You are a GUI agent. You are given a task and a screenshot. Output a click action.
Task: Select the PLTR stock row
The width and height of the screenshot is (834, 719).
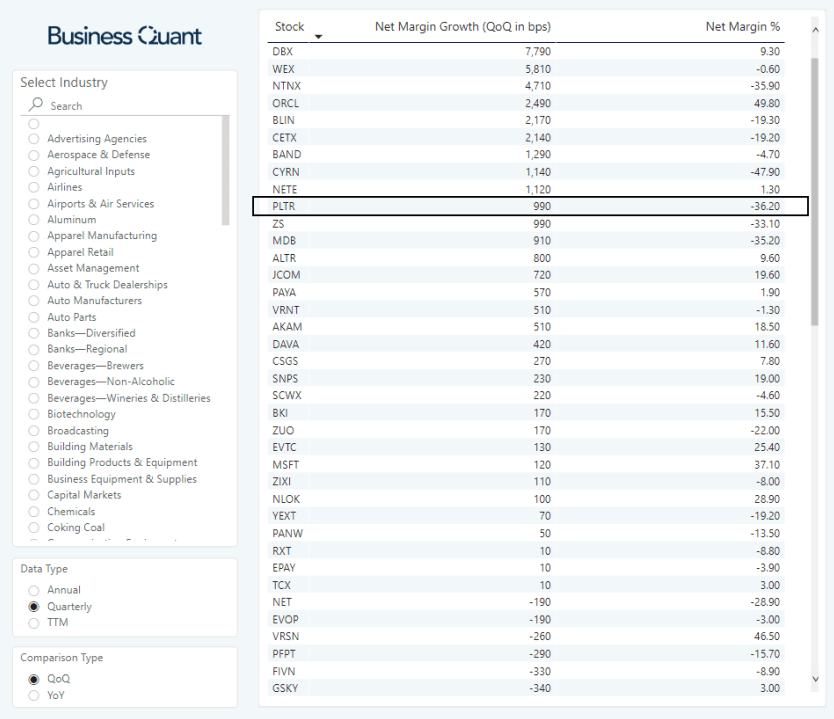click(x=526, y=206)
